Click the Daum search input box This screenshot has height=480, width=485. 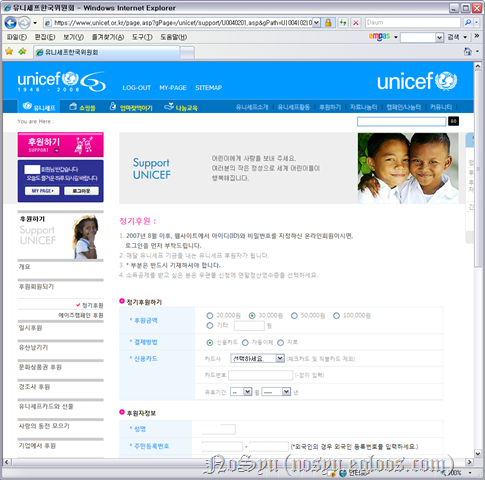413,22
